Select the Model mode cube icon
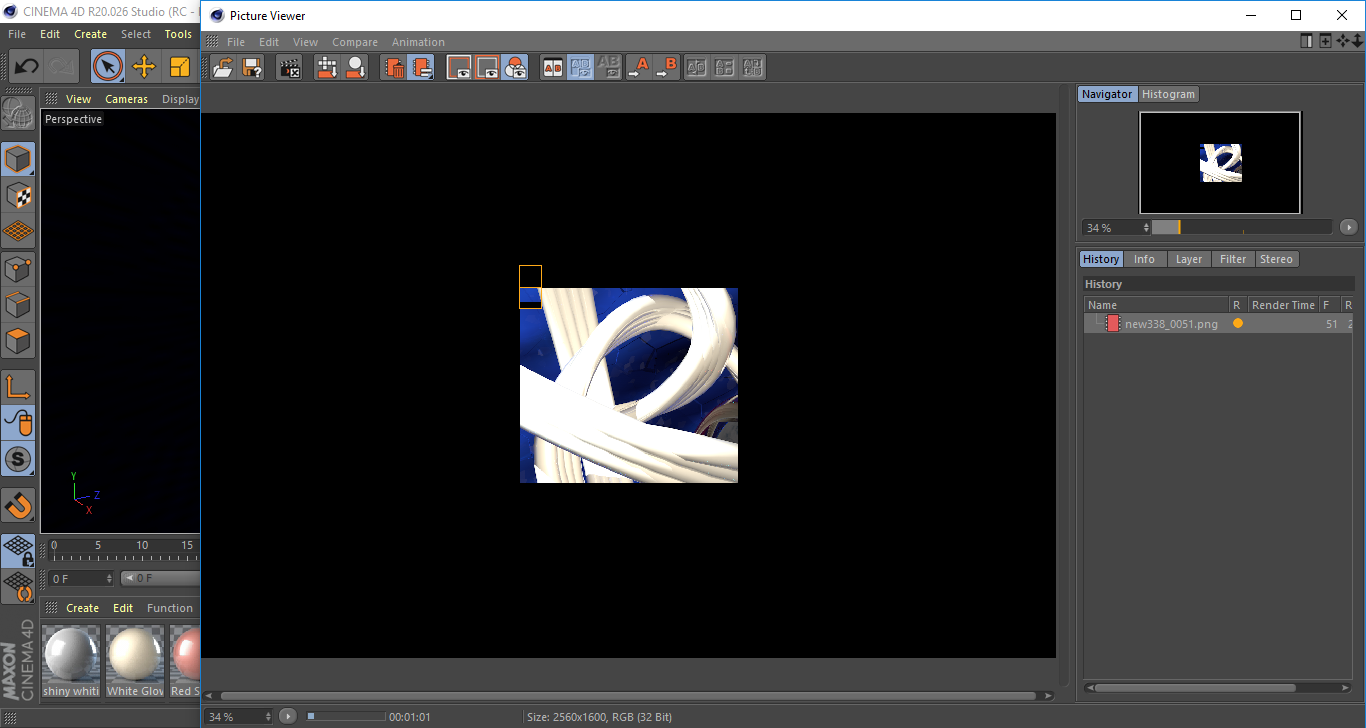Viewport: 1366px width, 728px height. [x=18, y=159]
